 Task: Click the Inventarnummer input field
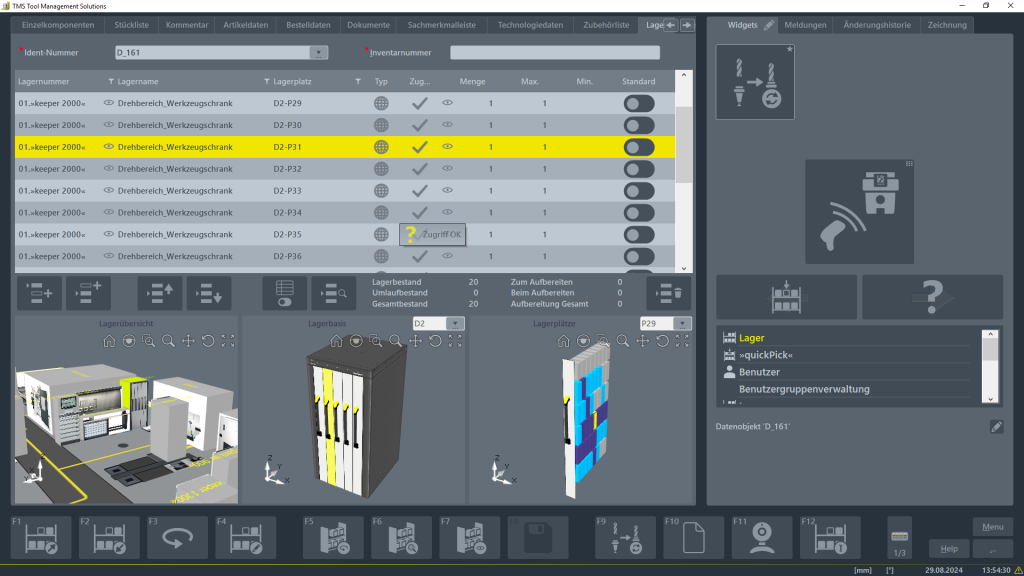coord(554,53)
